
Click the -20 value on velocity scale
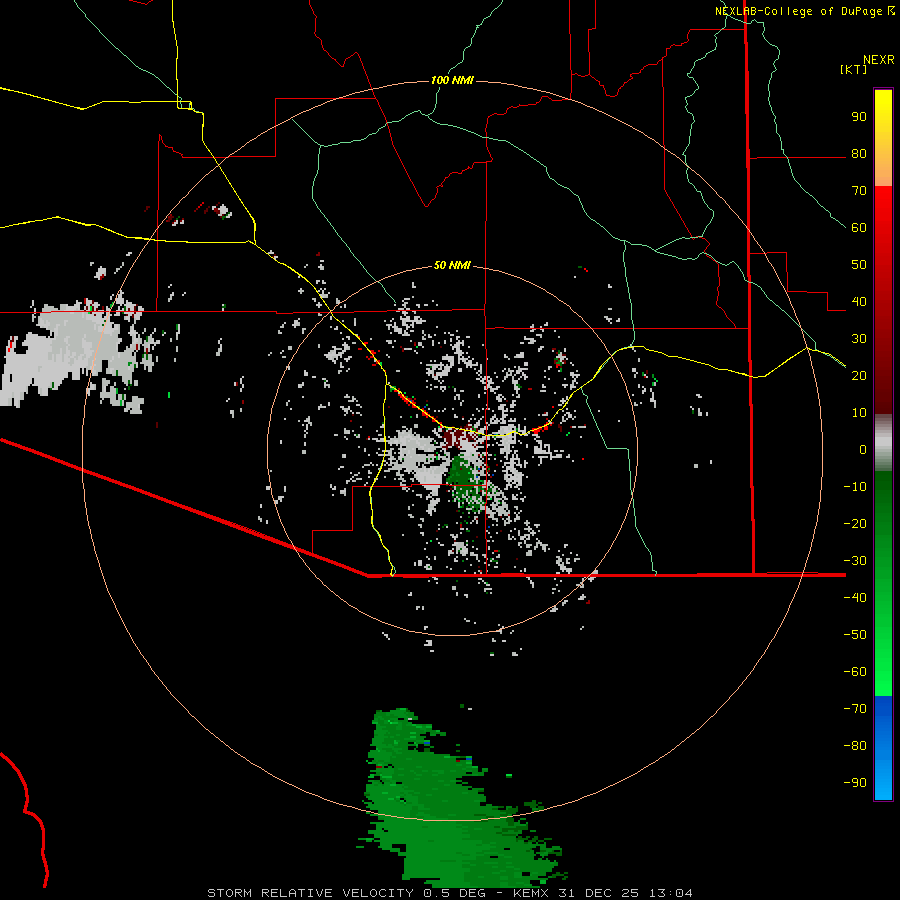pyautogui.click(x=855, y=524)
